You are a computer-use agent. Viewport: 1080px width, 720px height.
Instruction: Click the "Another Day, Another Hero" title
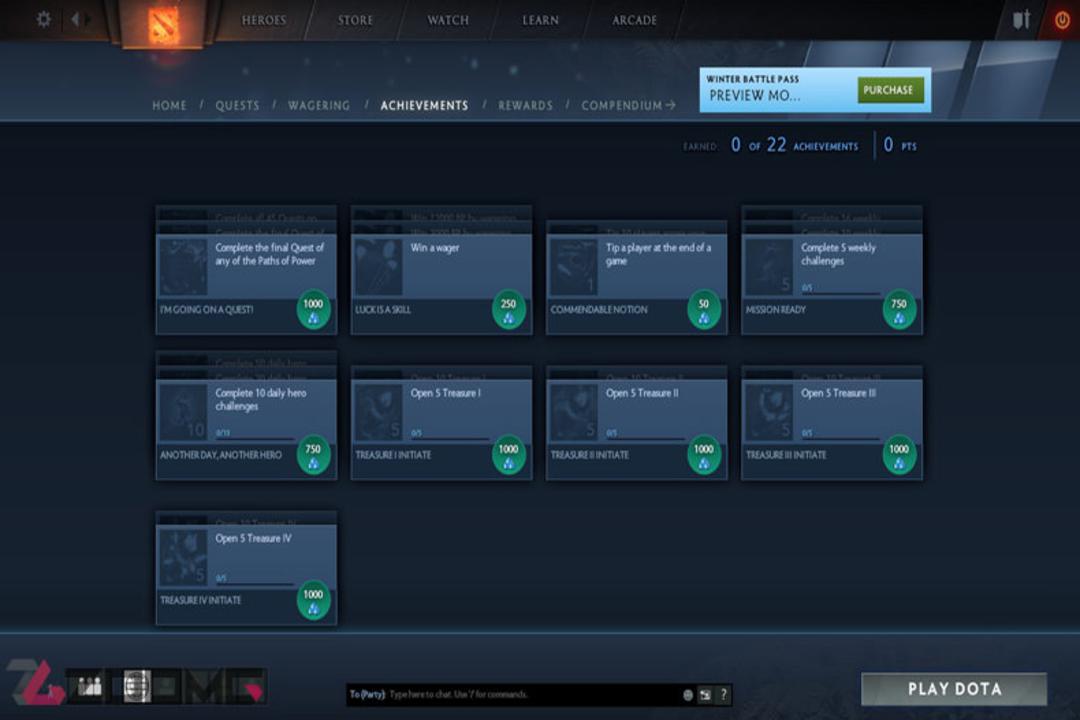pyautogui.click(x=221, y=455)
